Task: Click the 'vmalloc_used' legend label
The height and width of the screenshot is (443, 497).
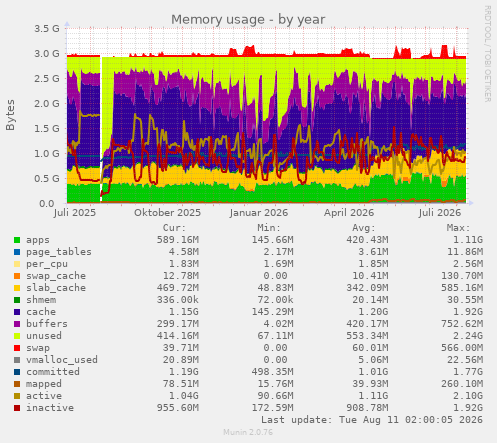Action: pyautogui.click(x=62, y=360)
